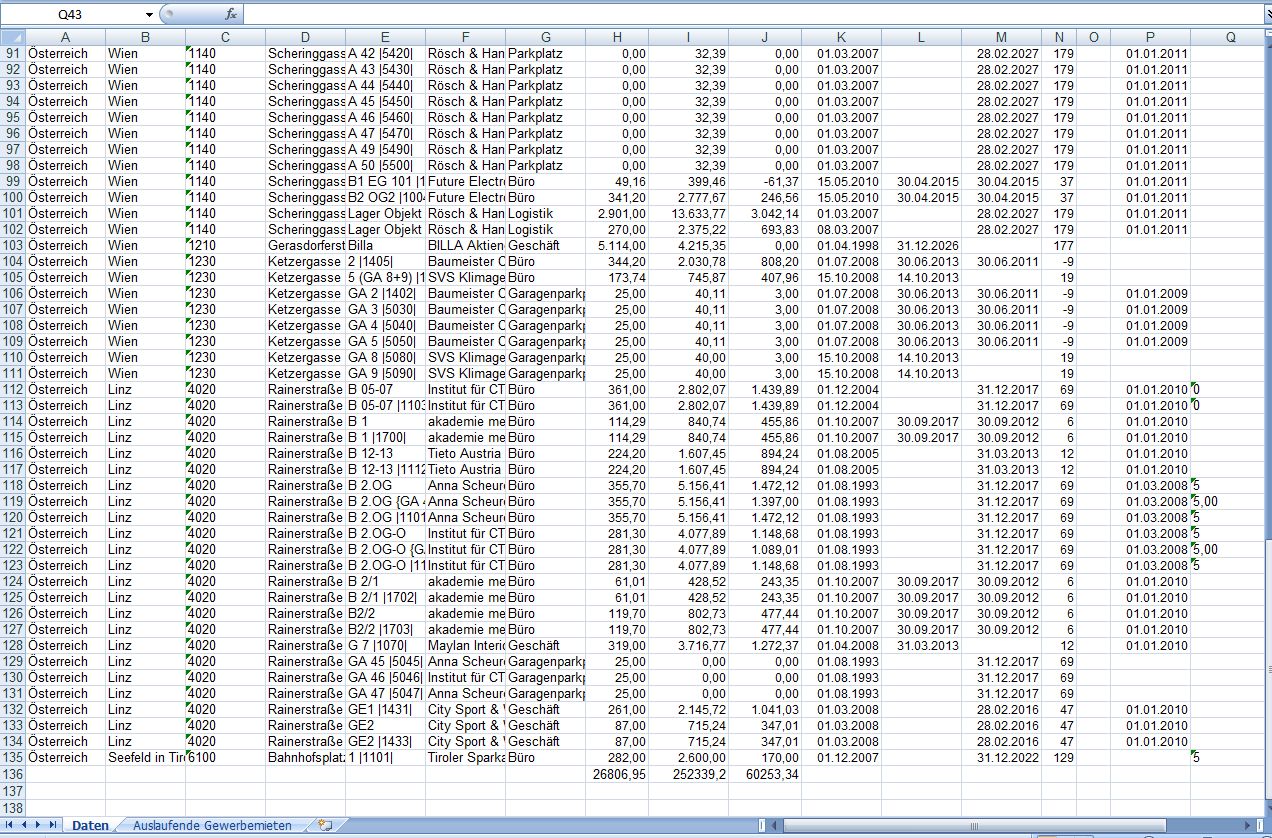Select row 103 header

point(12,245)
